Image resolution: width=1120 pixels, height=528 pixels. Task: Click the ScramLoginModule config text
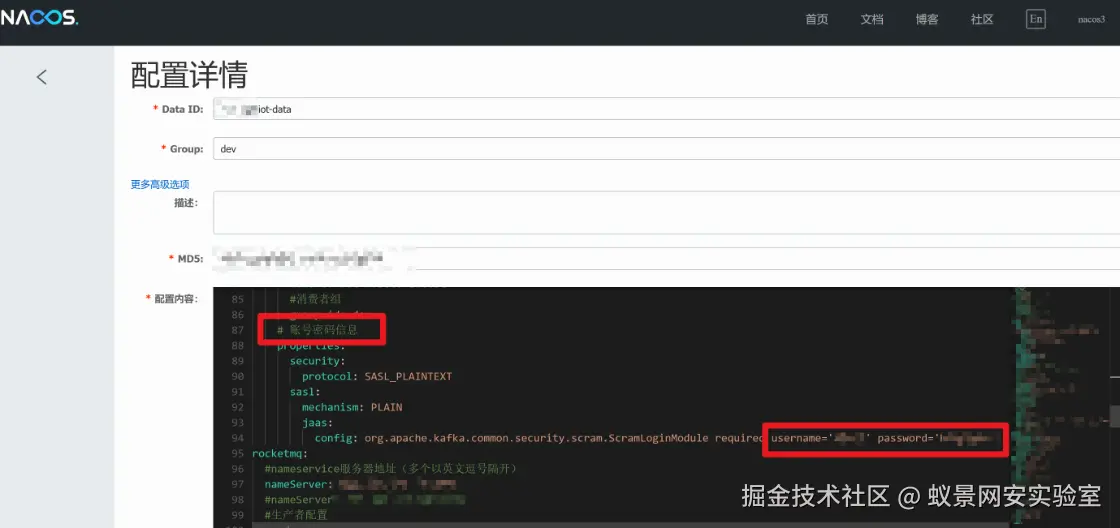pyautogui.click(x=536, y=438)
